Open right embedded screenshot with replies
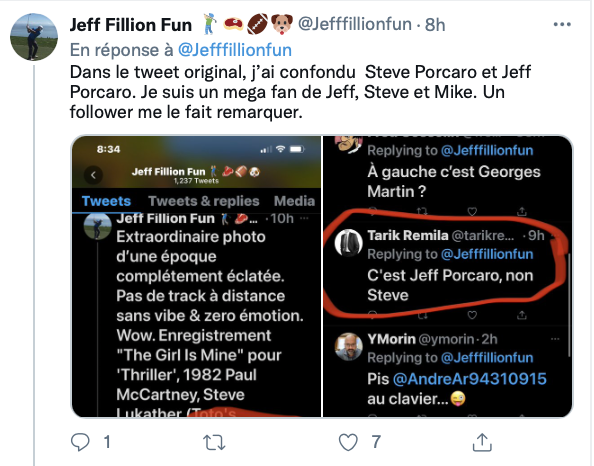Image resolution: width=594 pixels, height=466 pixels. [447, 277]
